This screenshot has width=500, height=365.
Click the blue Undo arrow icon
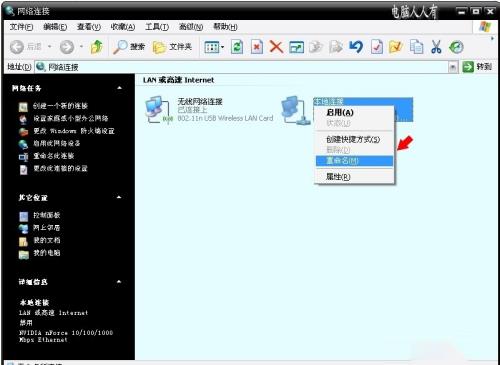pos(356,47)
